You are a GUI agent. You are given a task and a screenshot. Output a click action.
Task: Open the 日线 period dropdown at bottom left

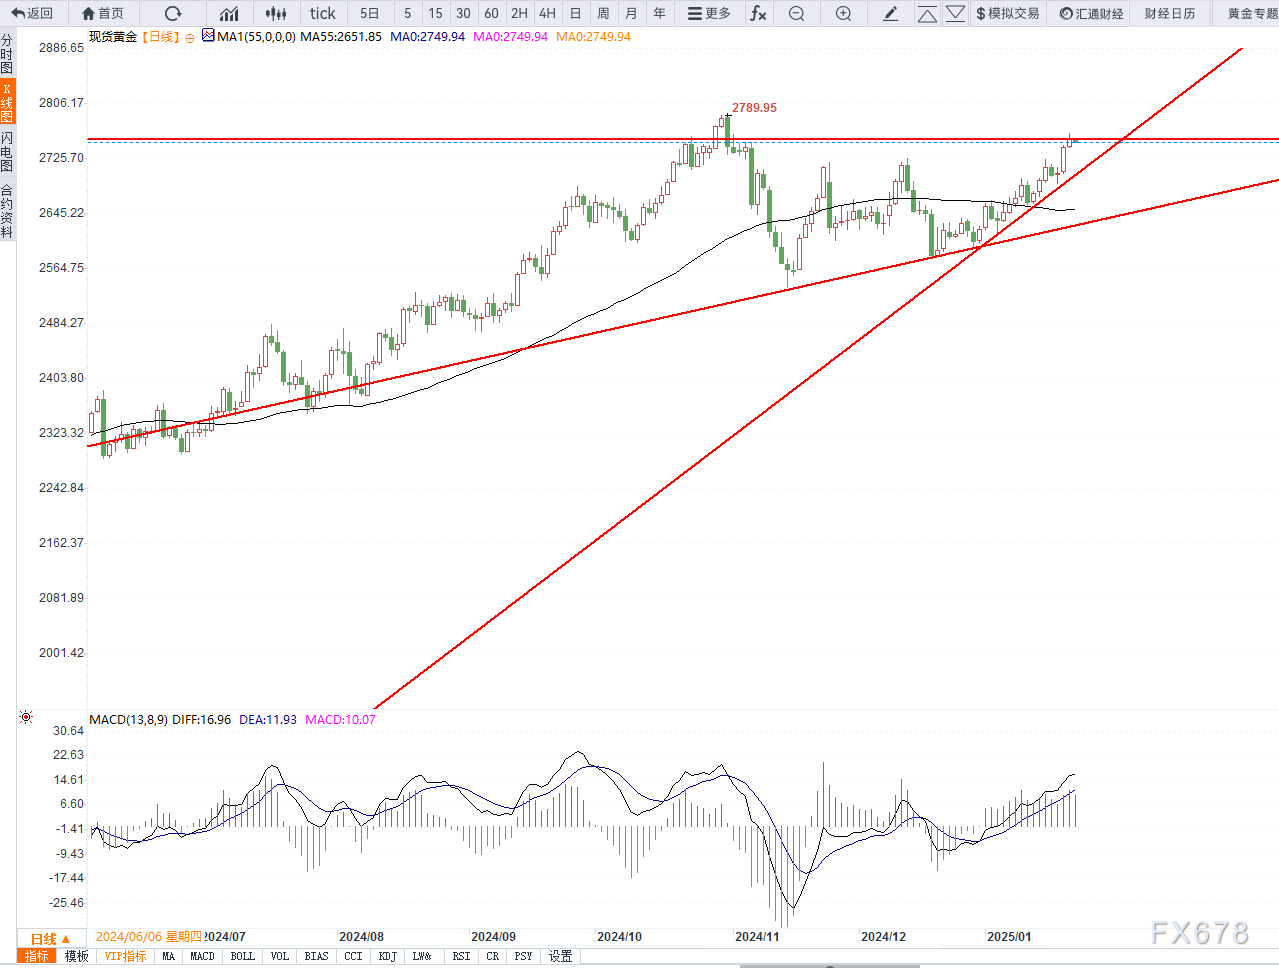tap(50, 939)
